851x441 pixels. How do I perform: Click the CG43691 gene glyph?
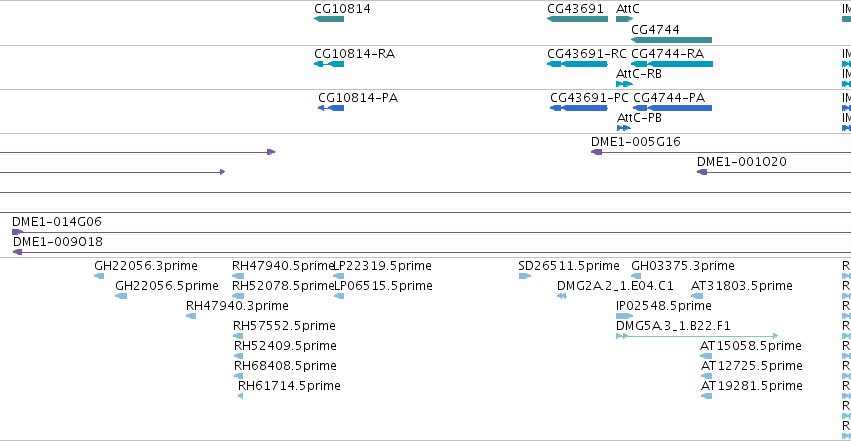click(577, 19)
